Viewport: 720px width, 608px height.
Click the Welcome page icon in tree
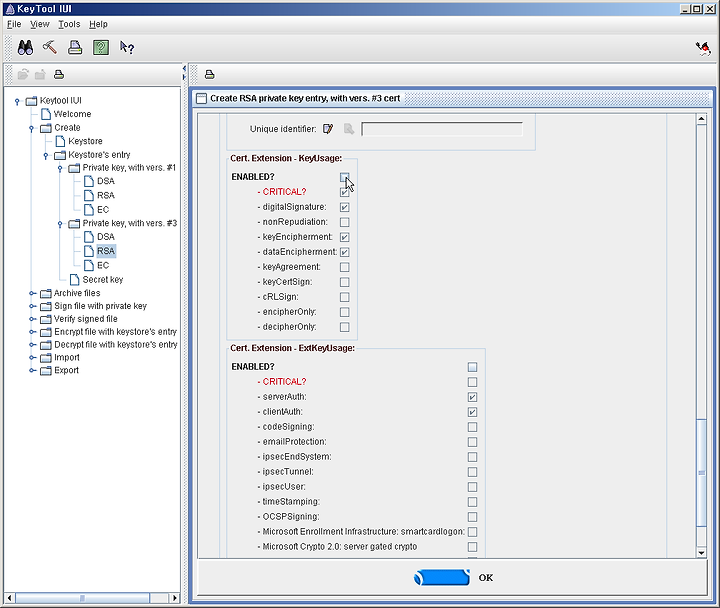[46, 114]
